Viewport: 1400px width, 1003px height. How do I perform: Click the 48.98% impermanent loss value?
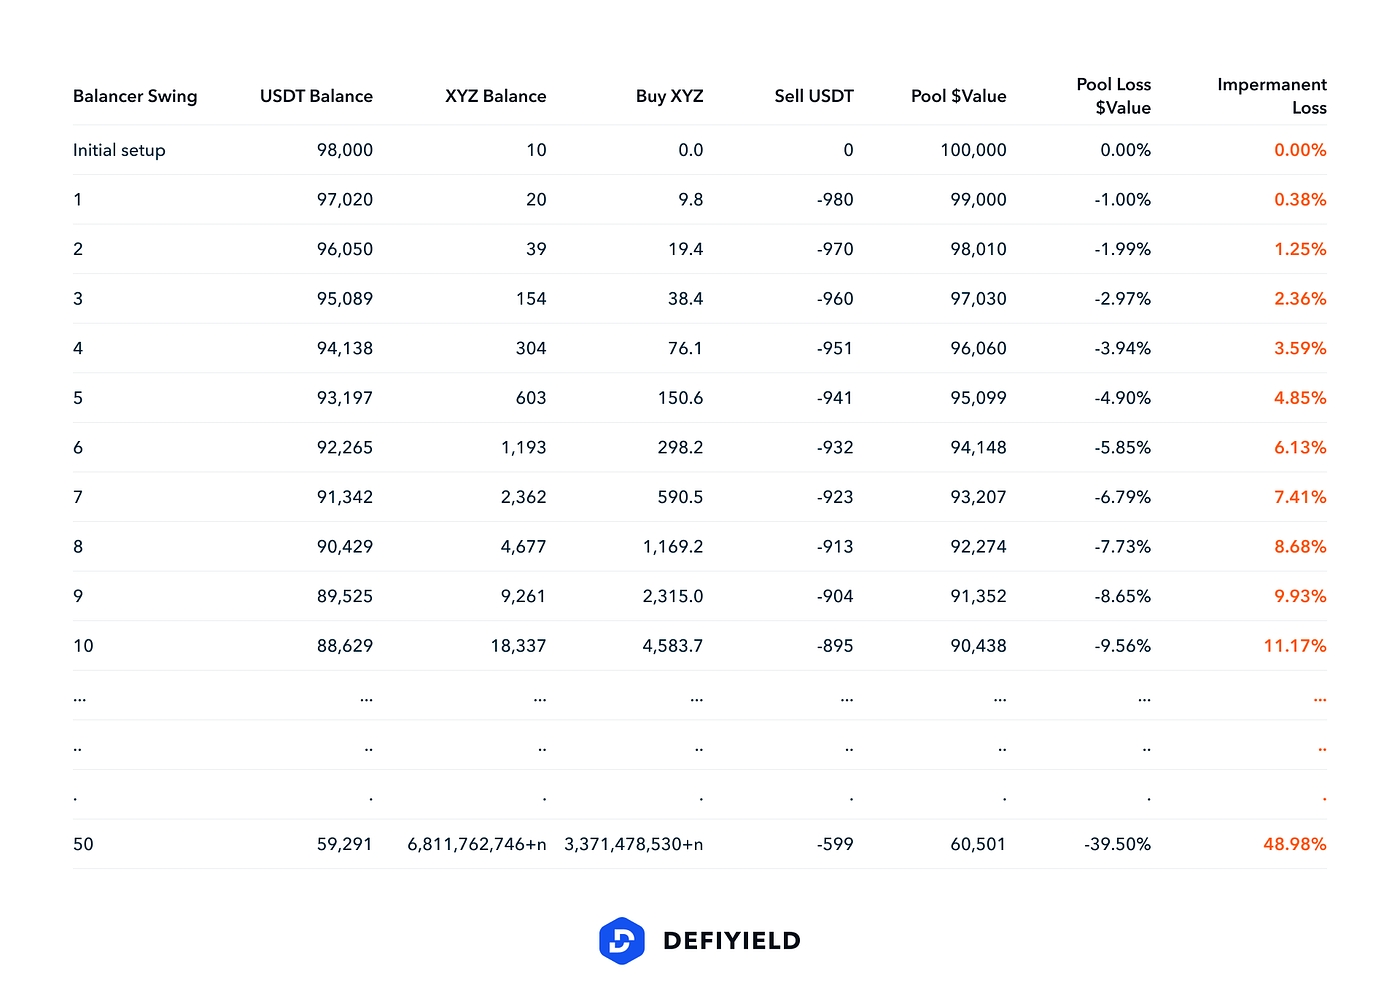[x=1294, y=844]
